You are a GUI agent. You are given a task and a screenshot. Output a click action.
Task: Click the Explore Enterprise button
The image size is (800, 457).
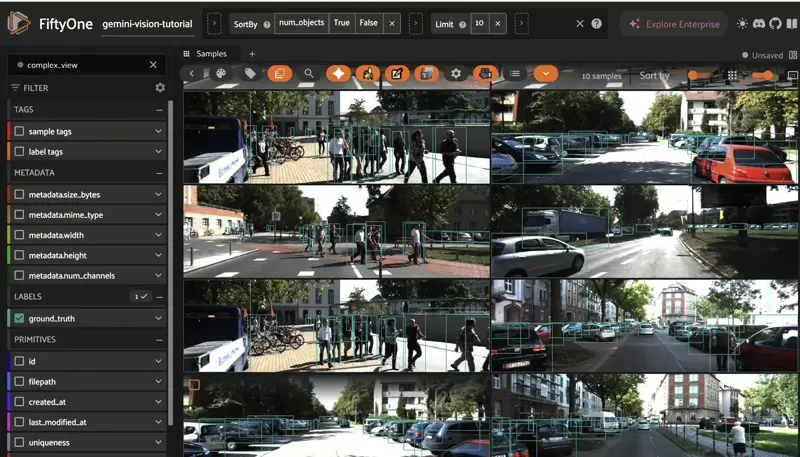click(x=672, y=23)
